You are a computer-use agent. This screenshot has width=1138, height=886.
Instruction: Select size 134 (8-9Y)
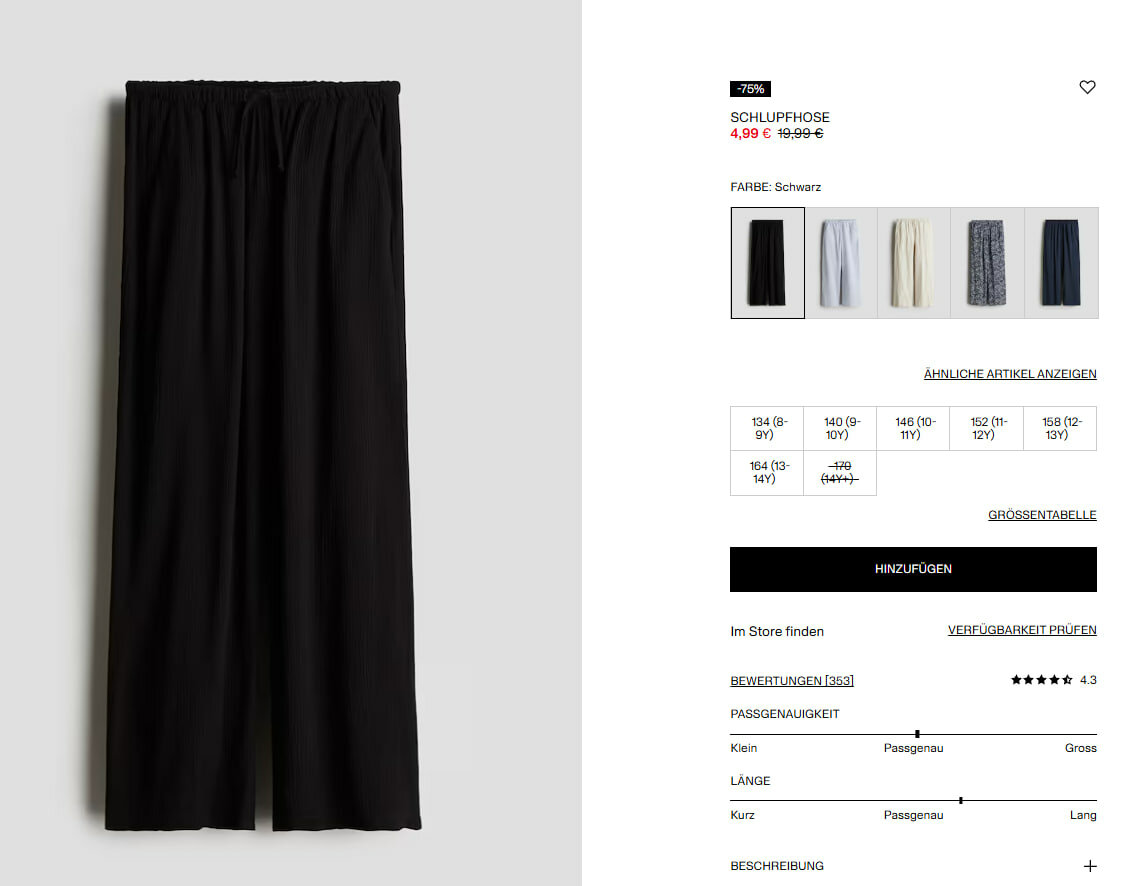[x=767, y=428]
